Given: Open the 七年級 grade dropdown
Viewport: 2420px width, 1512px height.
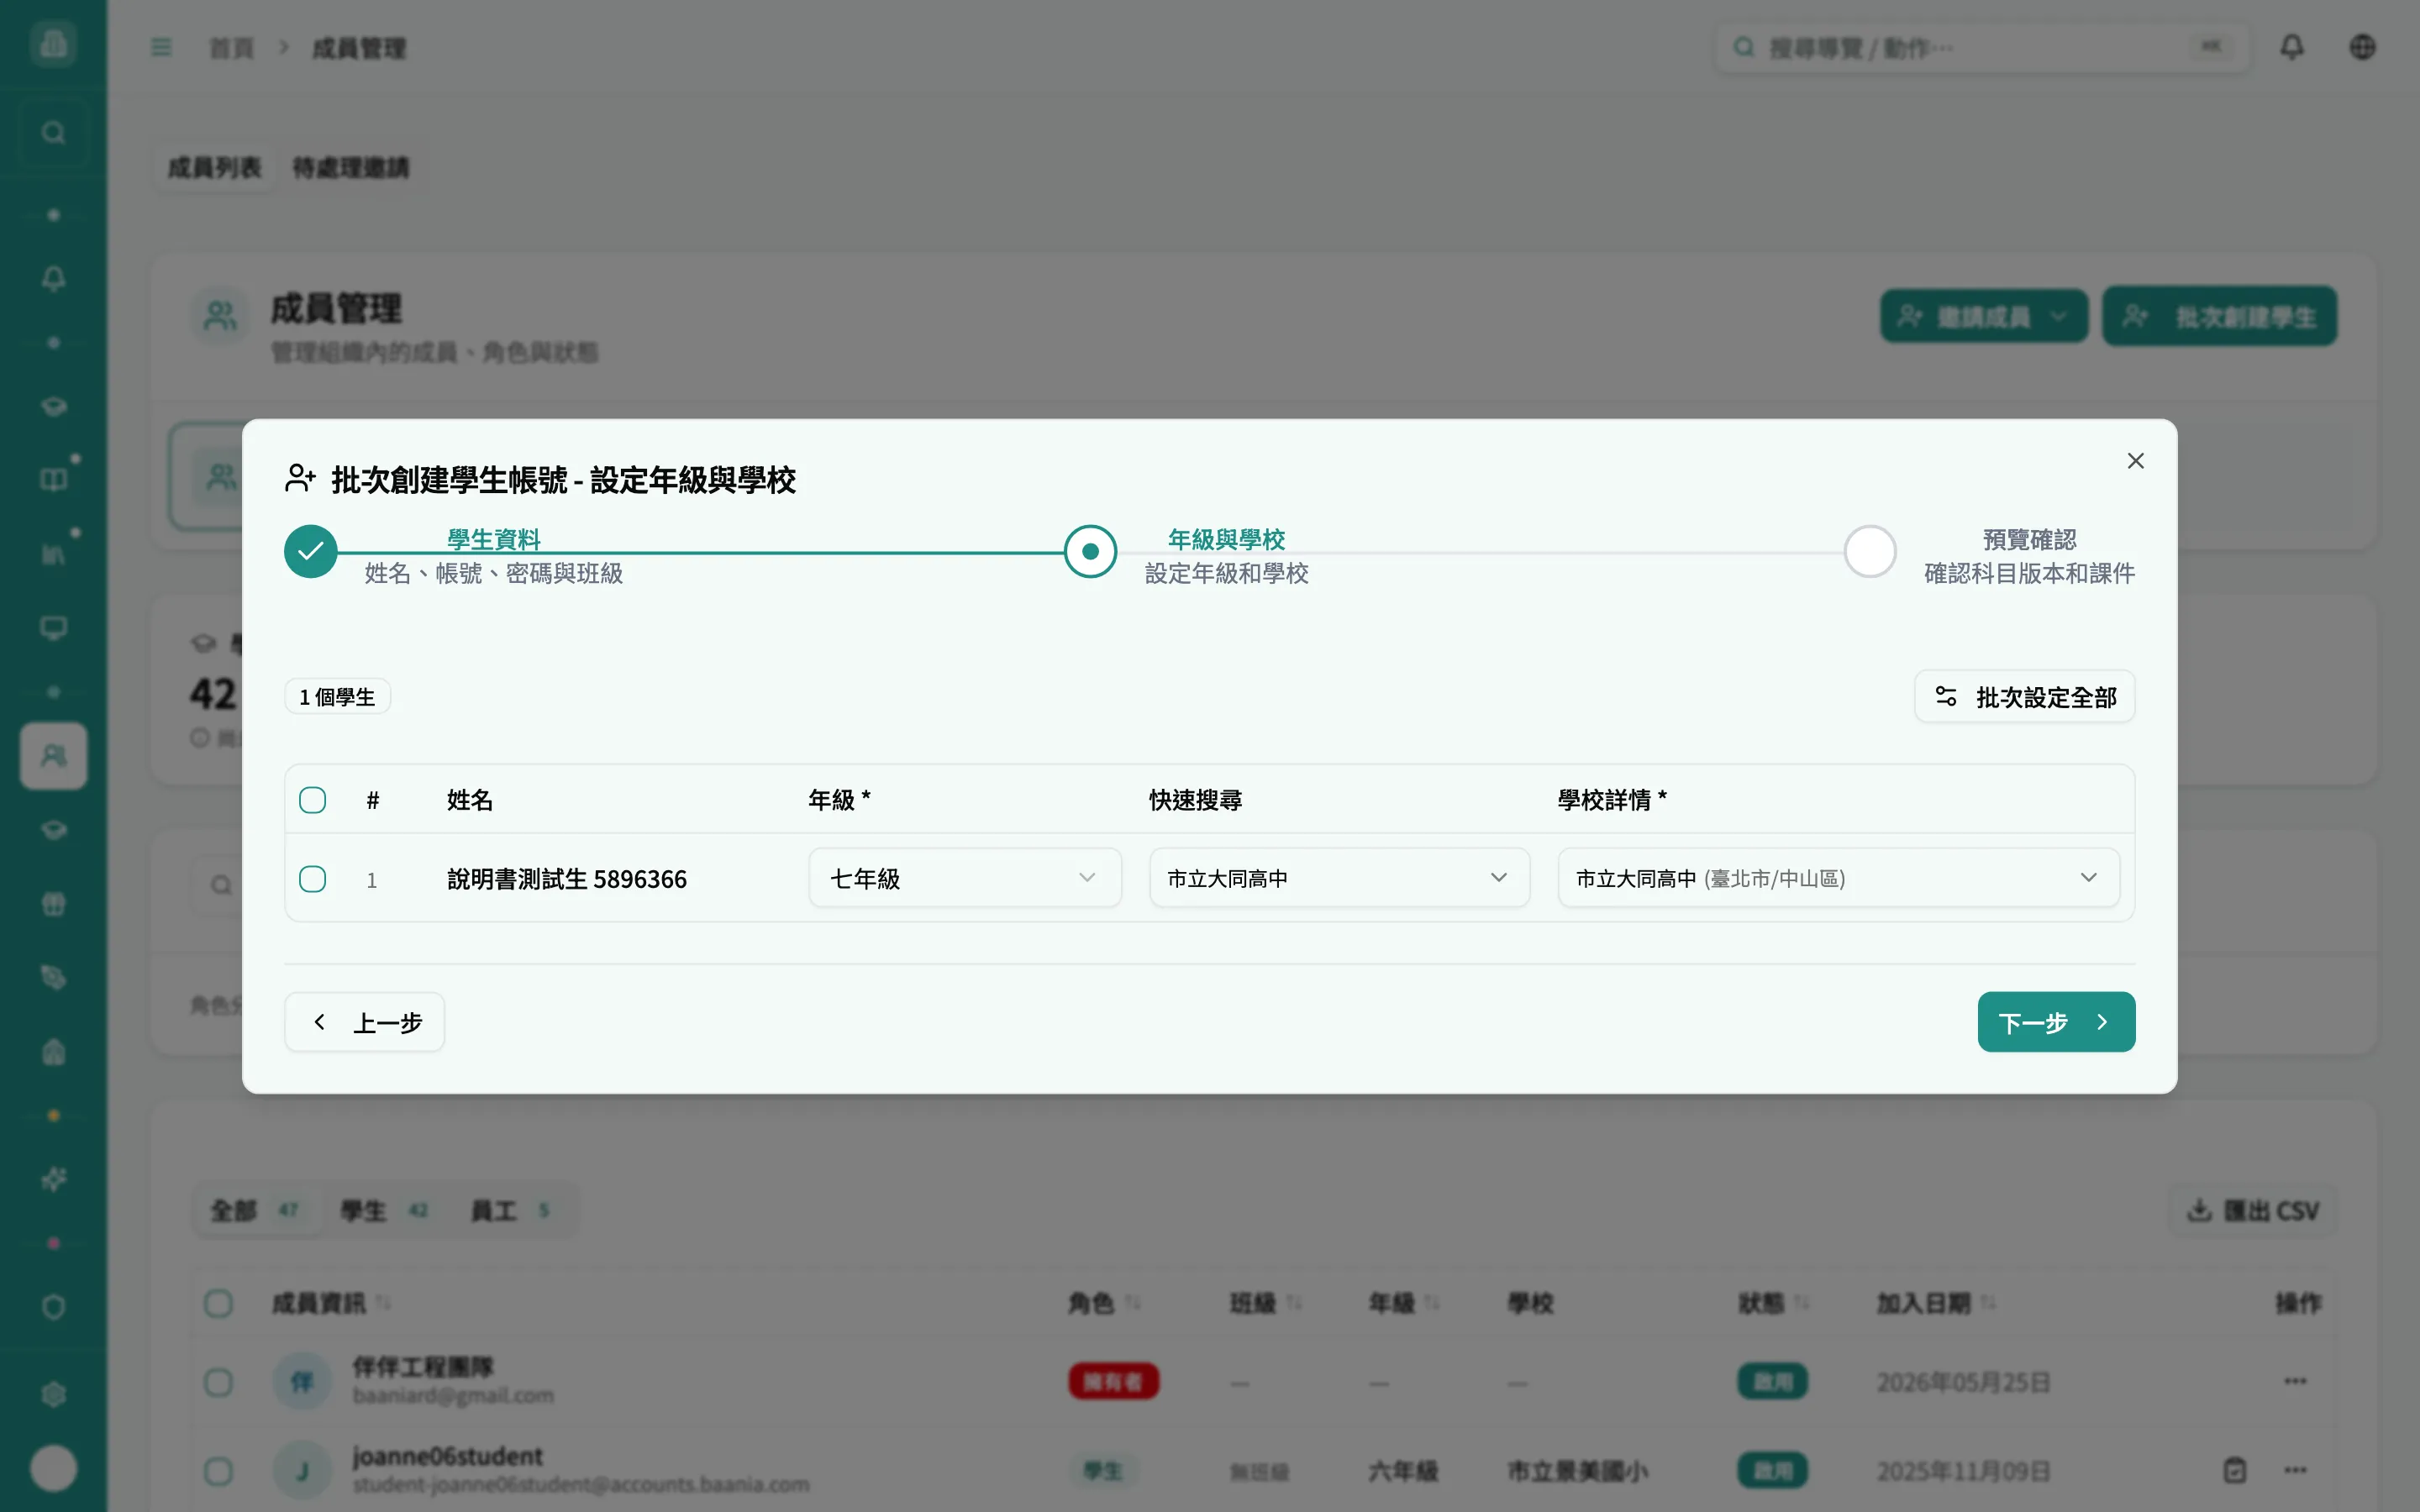Looking at the screenshot, I should click(964, 878).
